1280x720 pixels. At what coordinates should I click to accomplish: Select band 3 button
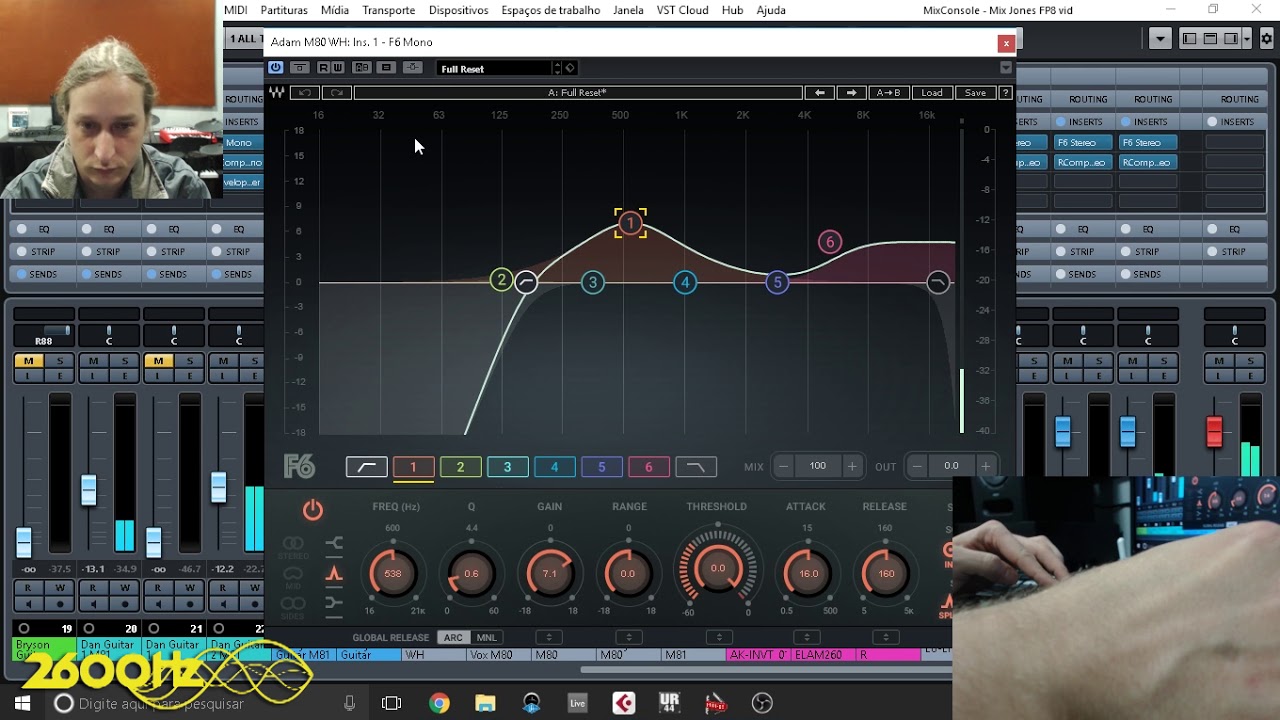coord(507,467)
